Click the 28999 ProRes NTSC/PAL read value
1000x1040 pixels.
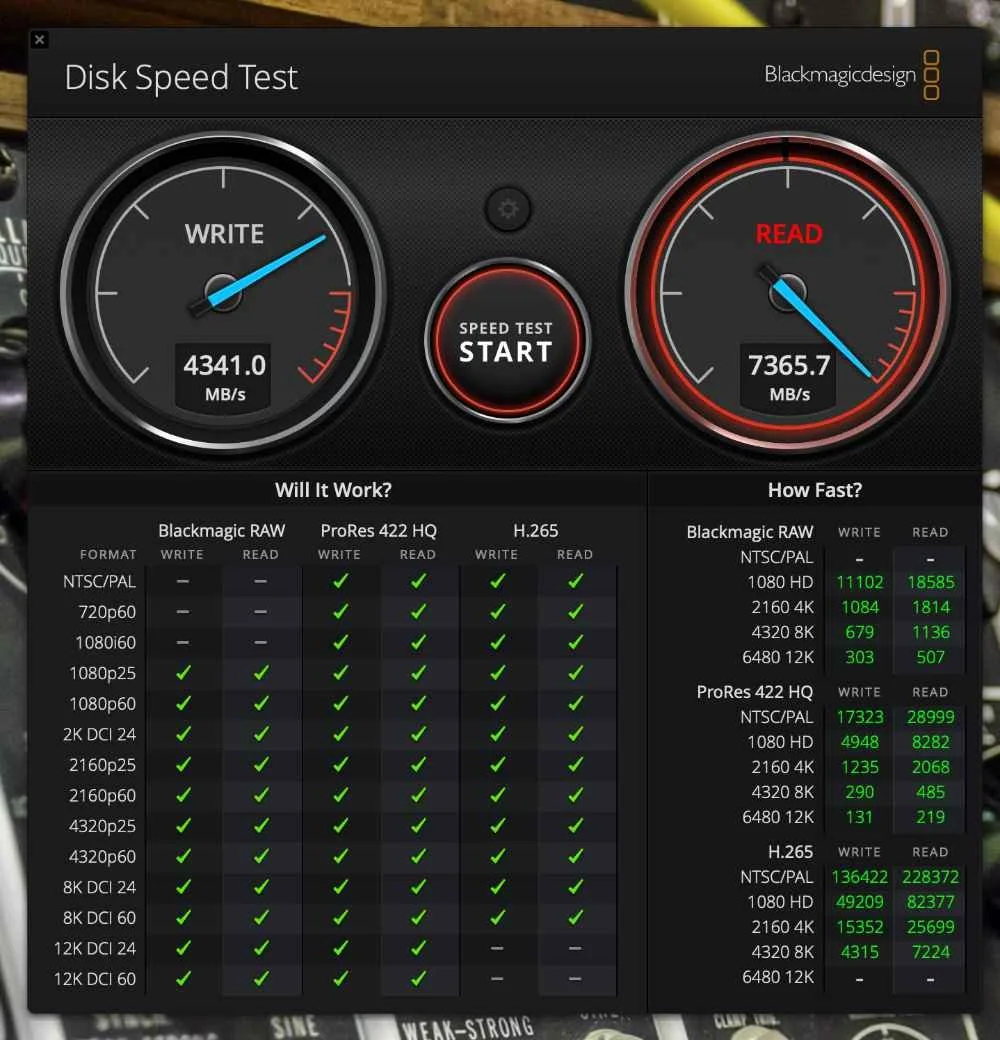tap(930, 717)
